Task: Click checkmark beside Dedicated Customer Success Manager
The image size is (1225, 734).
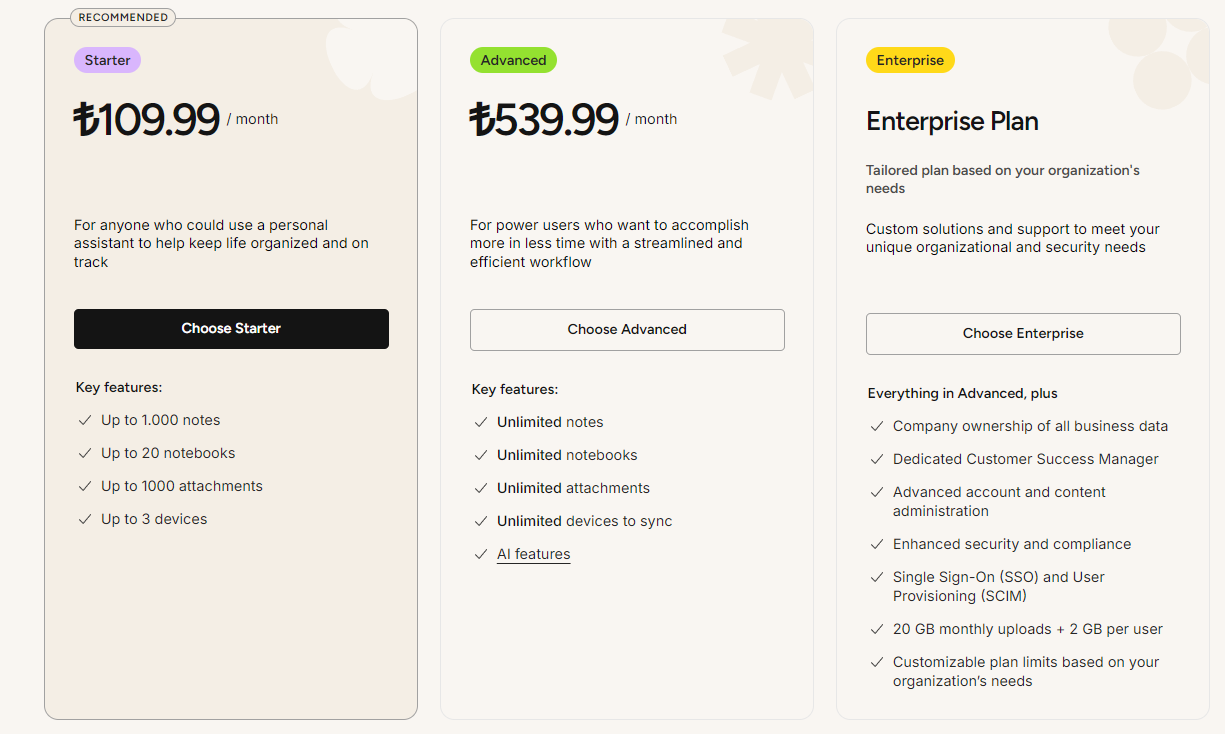Action: [877, 460]
